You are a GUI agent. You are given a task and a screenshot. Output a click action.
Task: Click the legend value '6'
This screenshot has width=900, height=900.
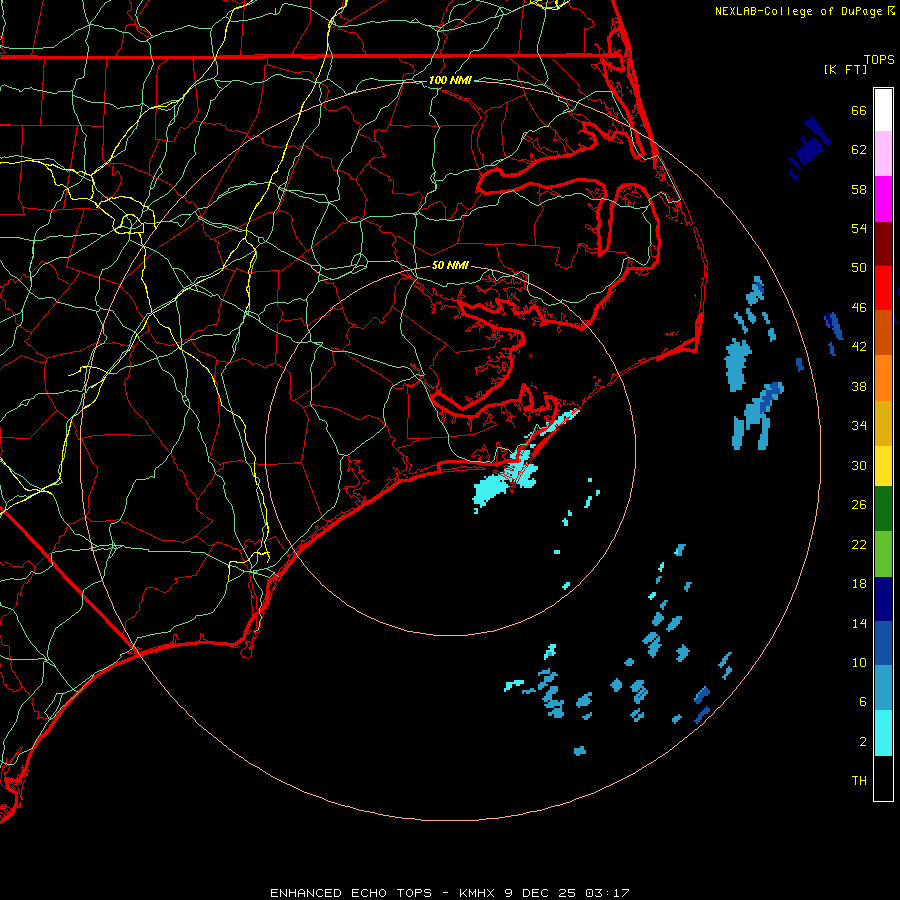[x=863, y=702]
